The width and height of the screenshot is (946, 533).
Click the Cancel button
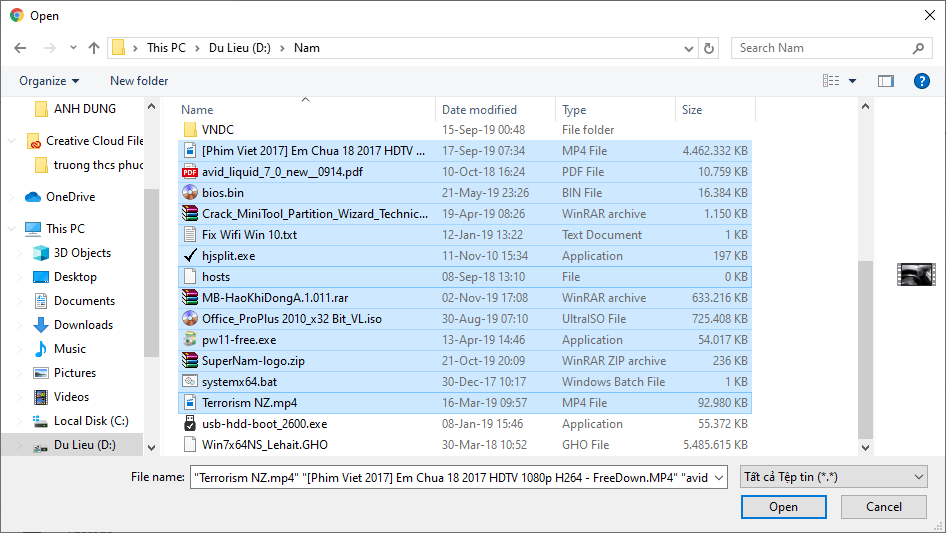[883, 507]
